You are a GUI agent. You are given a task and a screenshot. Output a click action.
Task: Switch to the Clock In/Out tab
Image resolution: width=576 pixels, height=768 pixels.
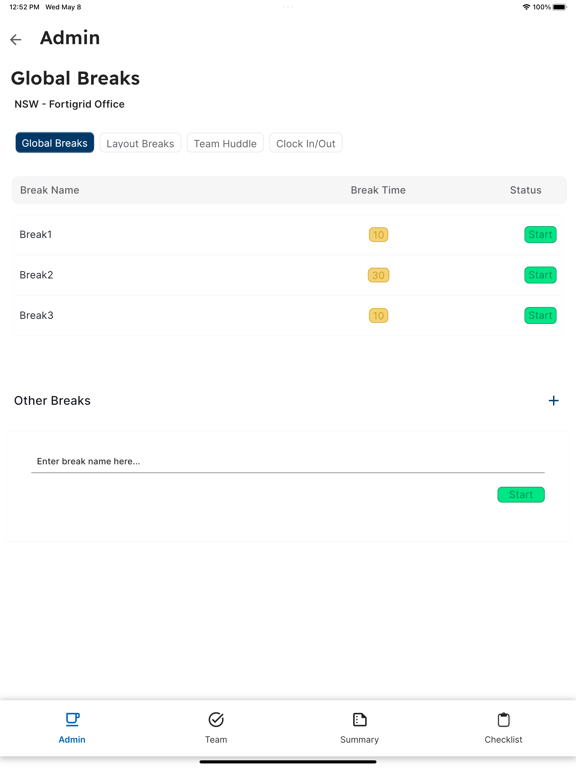(306, 144)
